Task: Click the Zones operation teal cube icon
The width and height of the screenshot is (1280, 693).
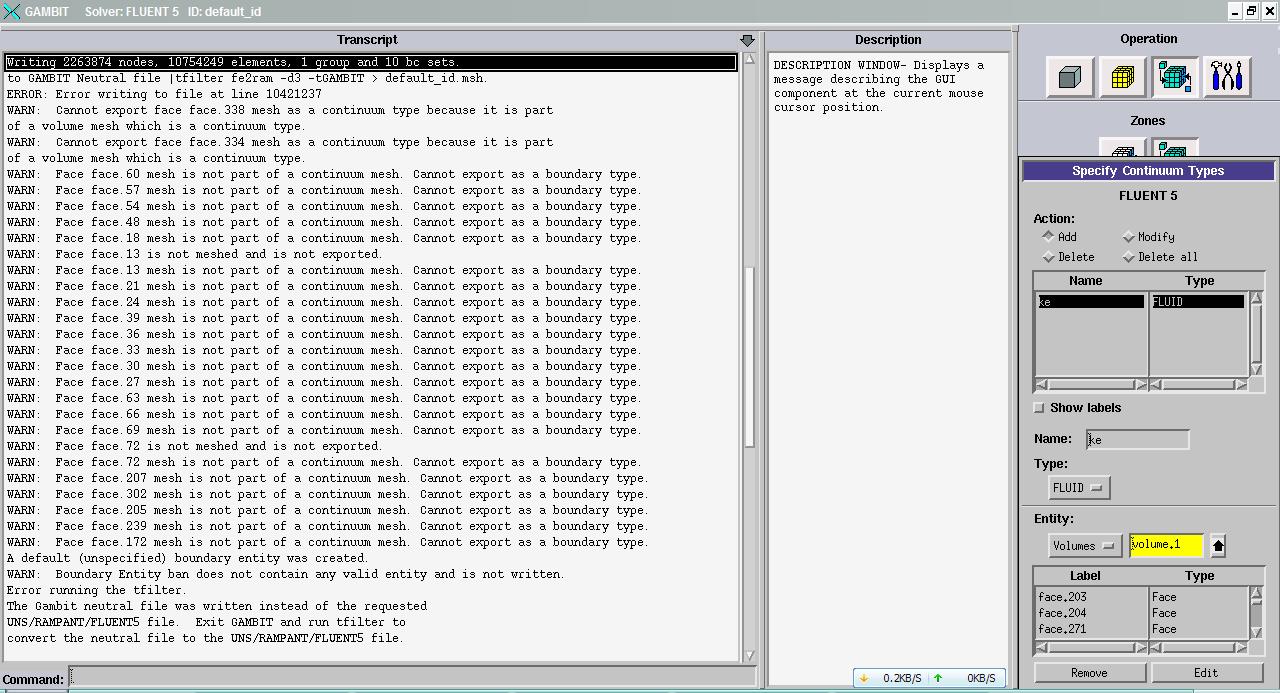Action: click(1174, 77)
